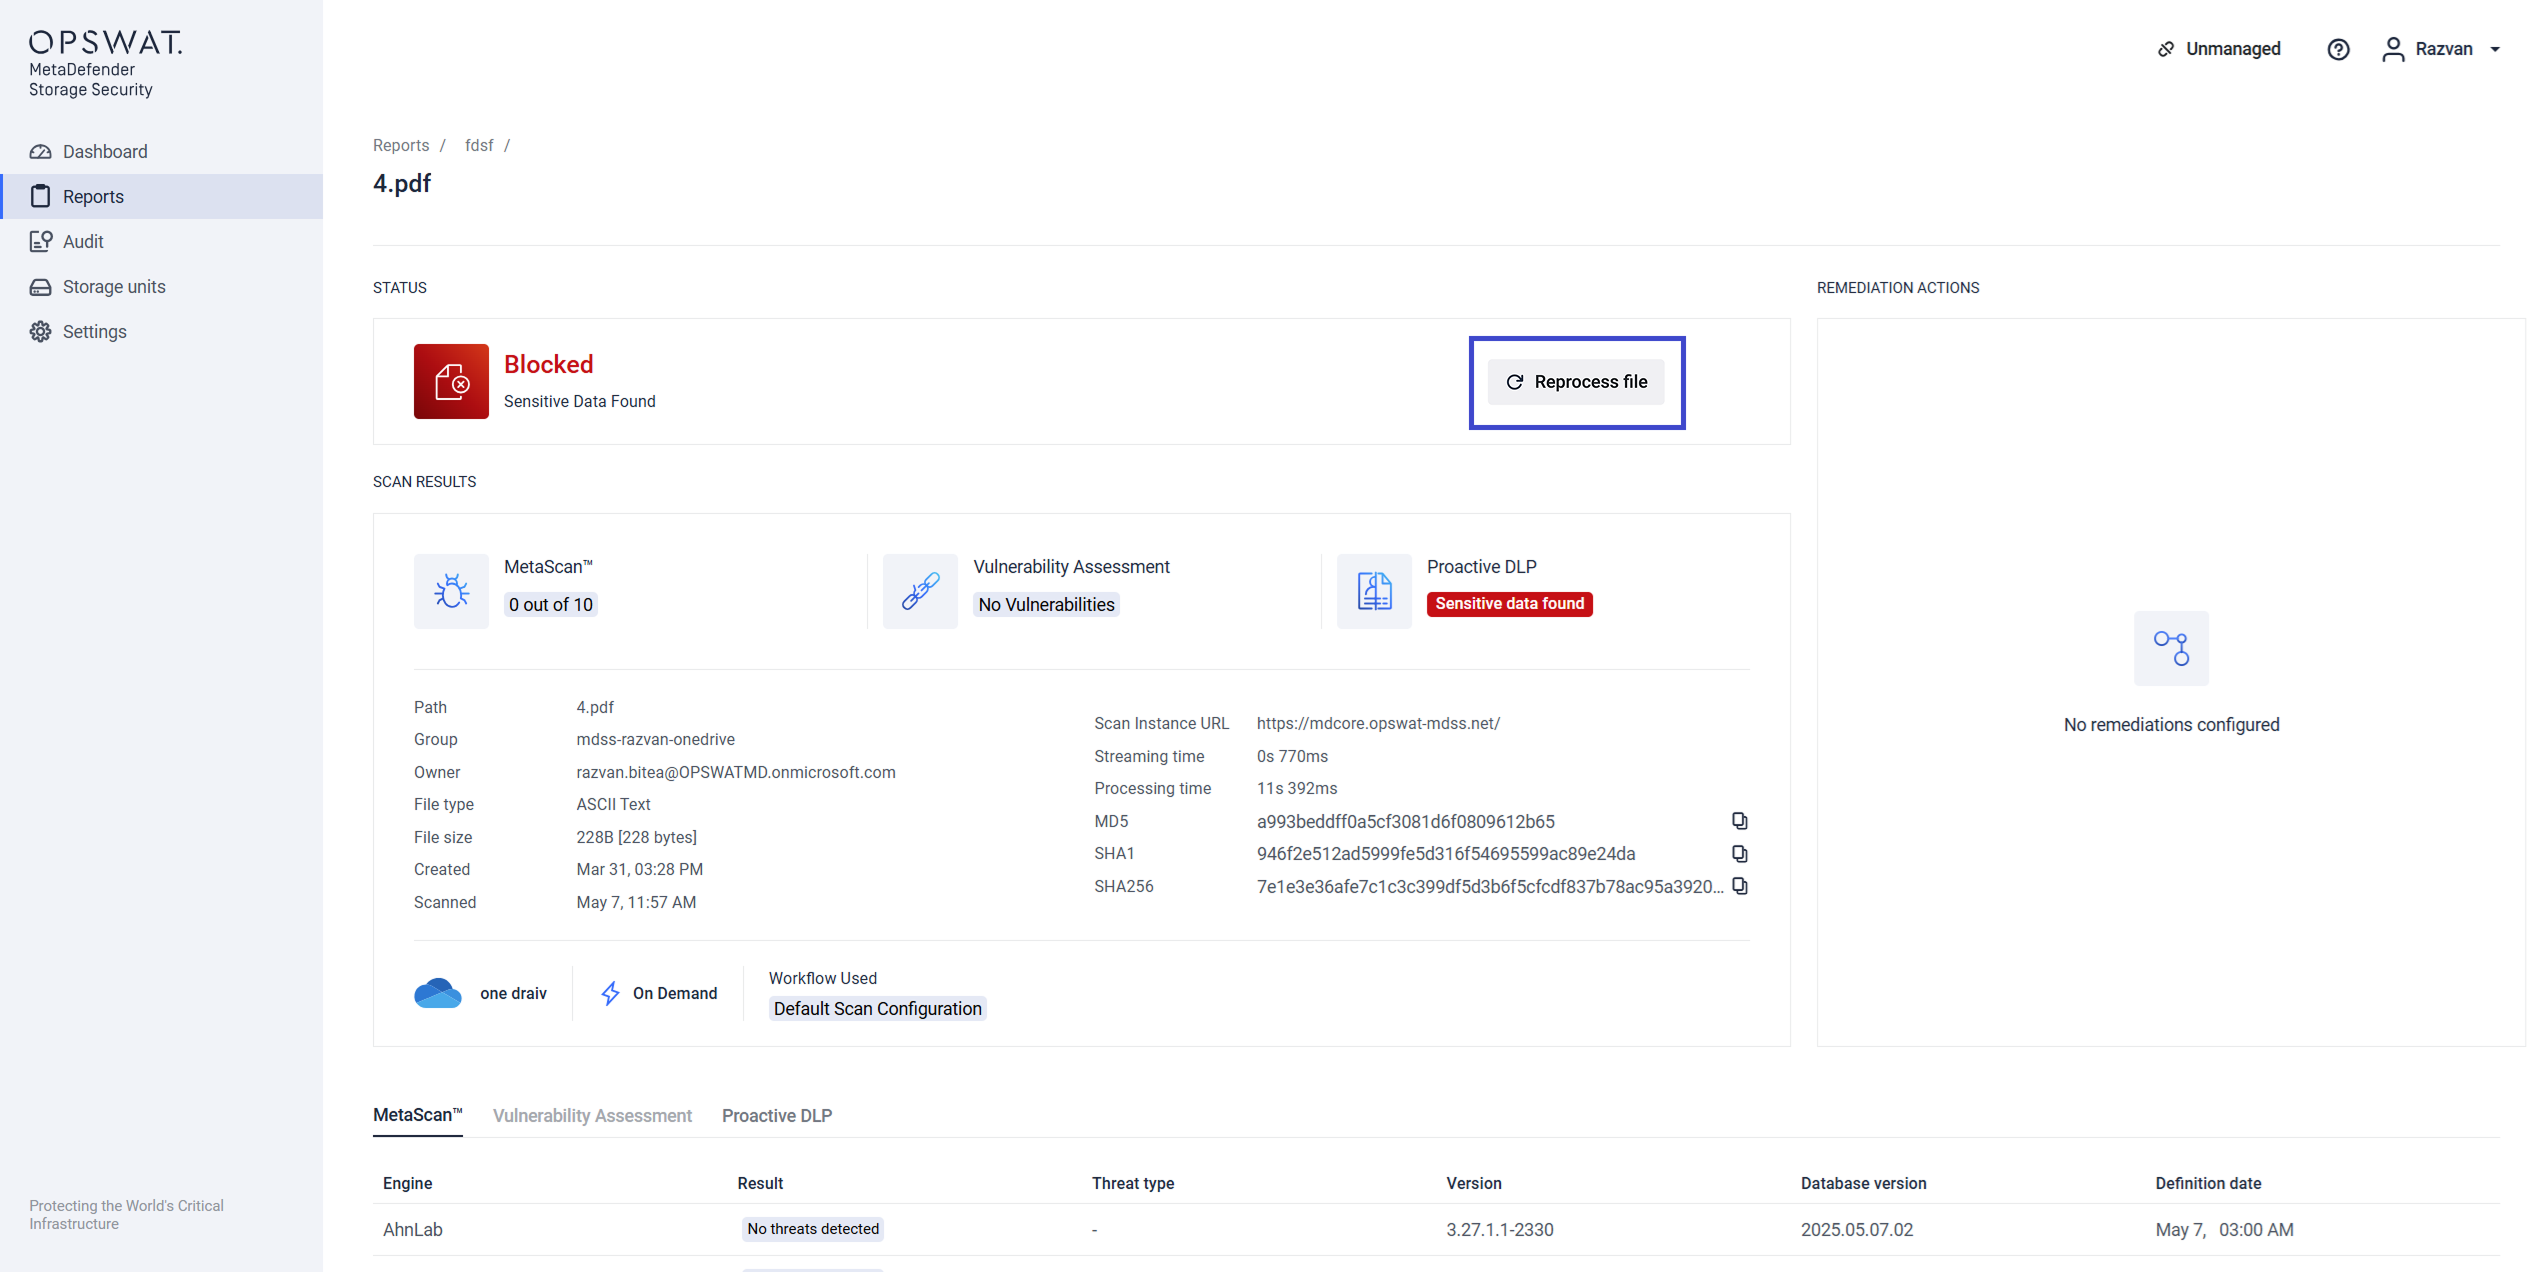Image resolution: width=2544 pixels, height=1272 pixels.
Task: Open Storage units in the sidebar
Action: click(162, 287)
